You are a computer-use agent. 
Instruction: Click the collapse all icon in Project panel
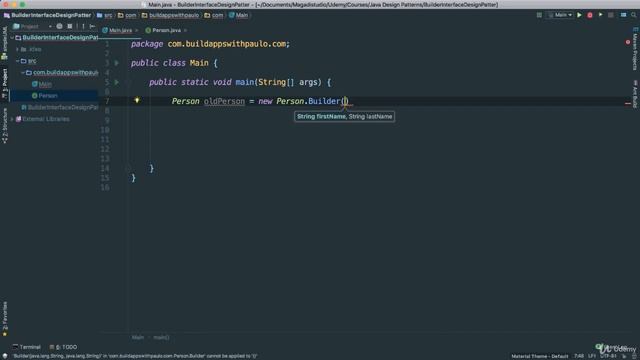(x=70, y=26)
